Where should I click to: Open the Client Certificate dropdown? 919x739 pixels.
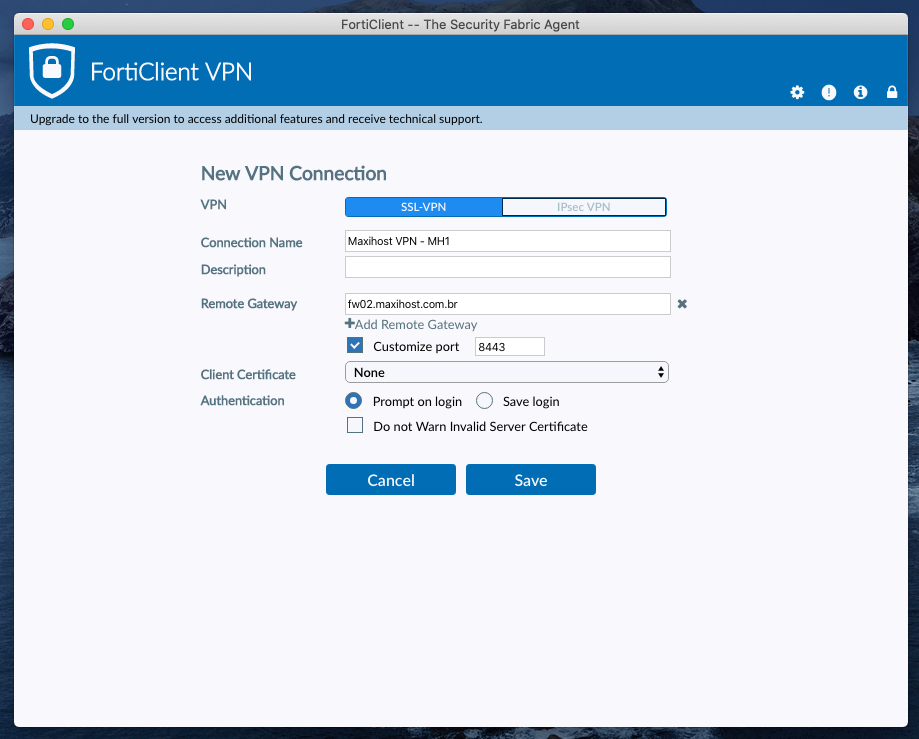[x=507, y=372]
